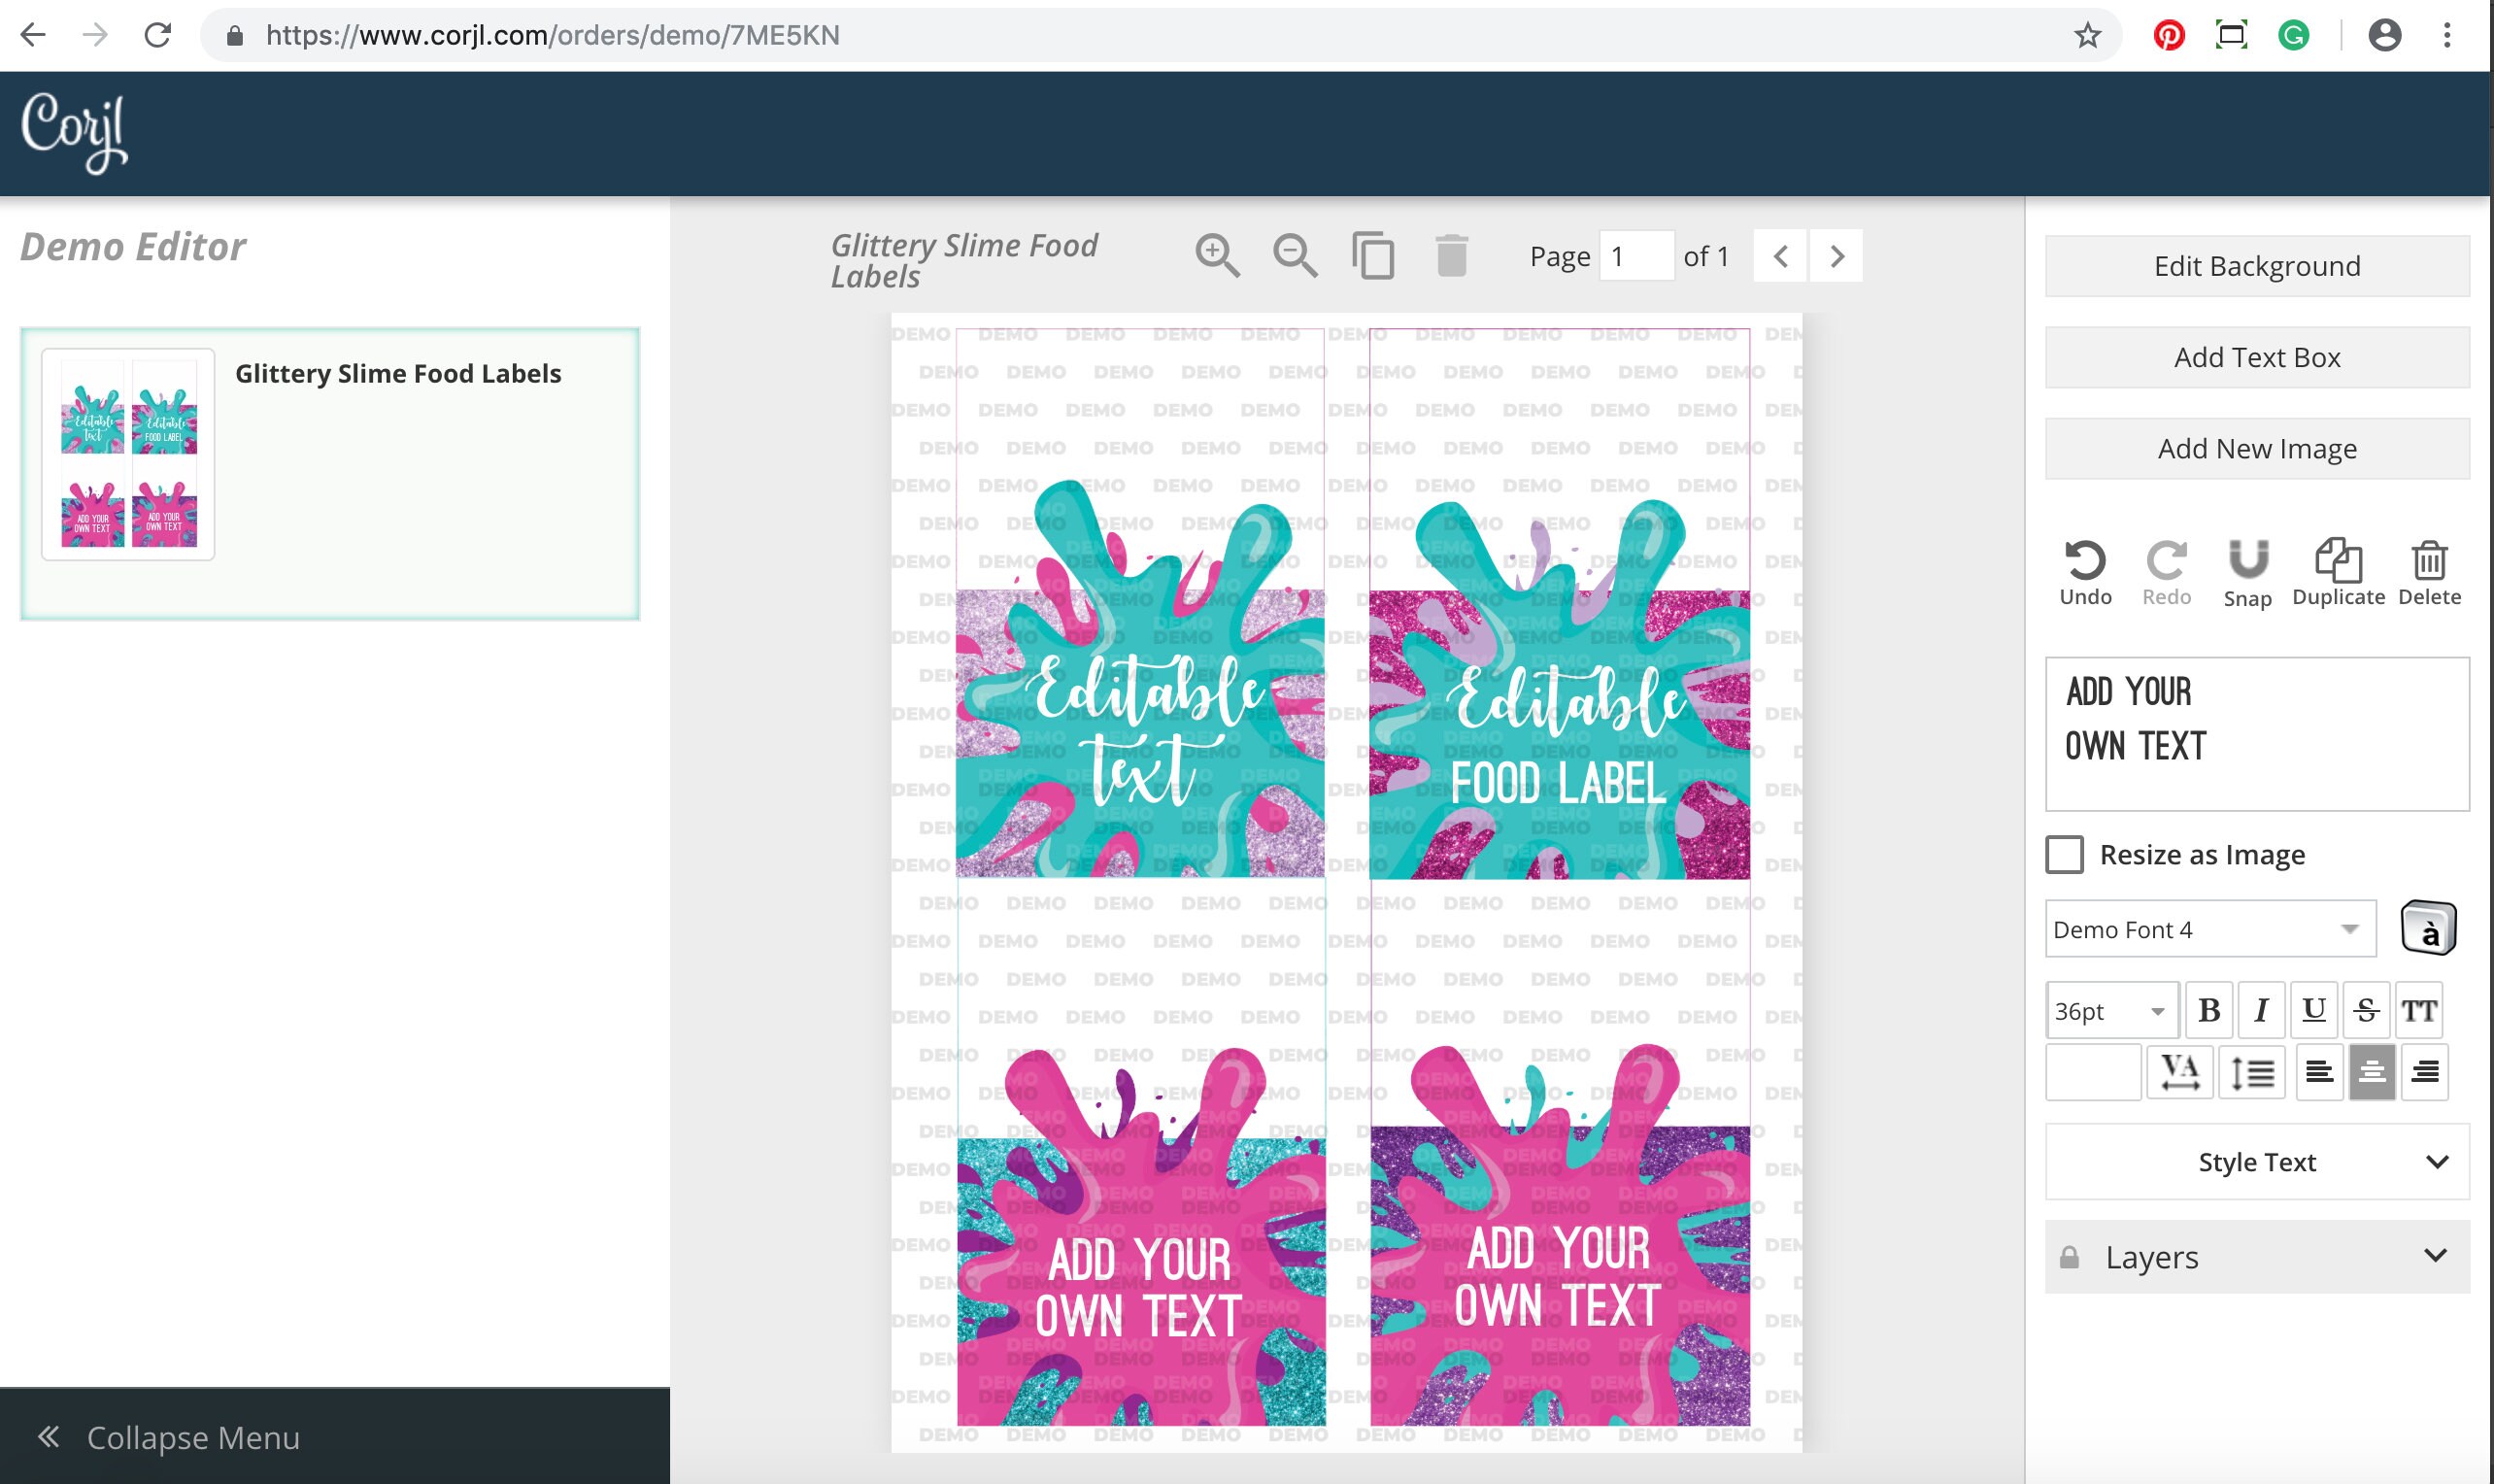Image resolution: width=2494 pixels, height=1484 pixels.
Task: Open the special characters à button
Action: 2428,928
